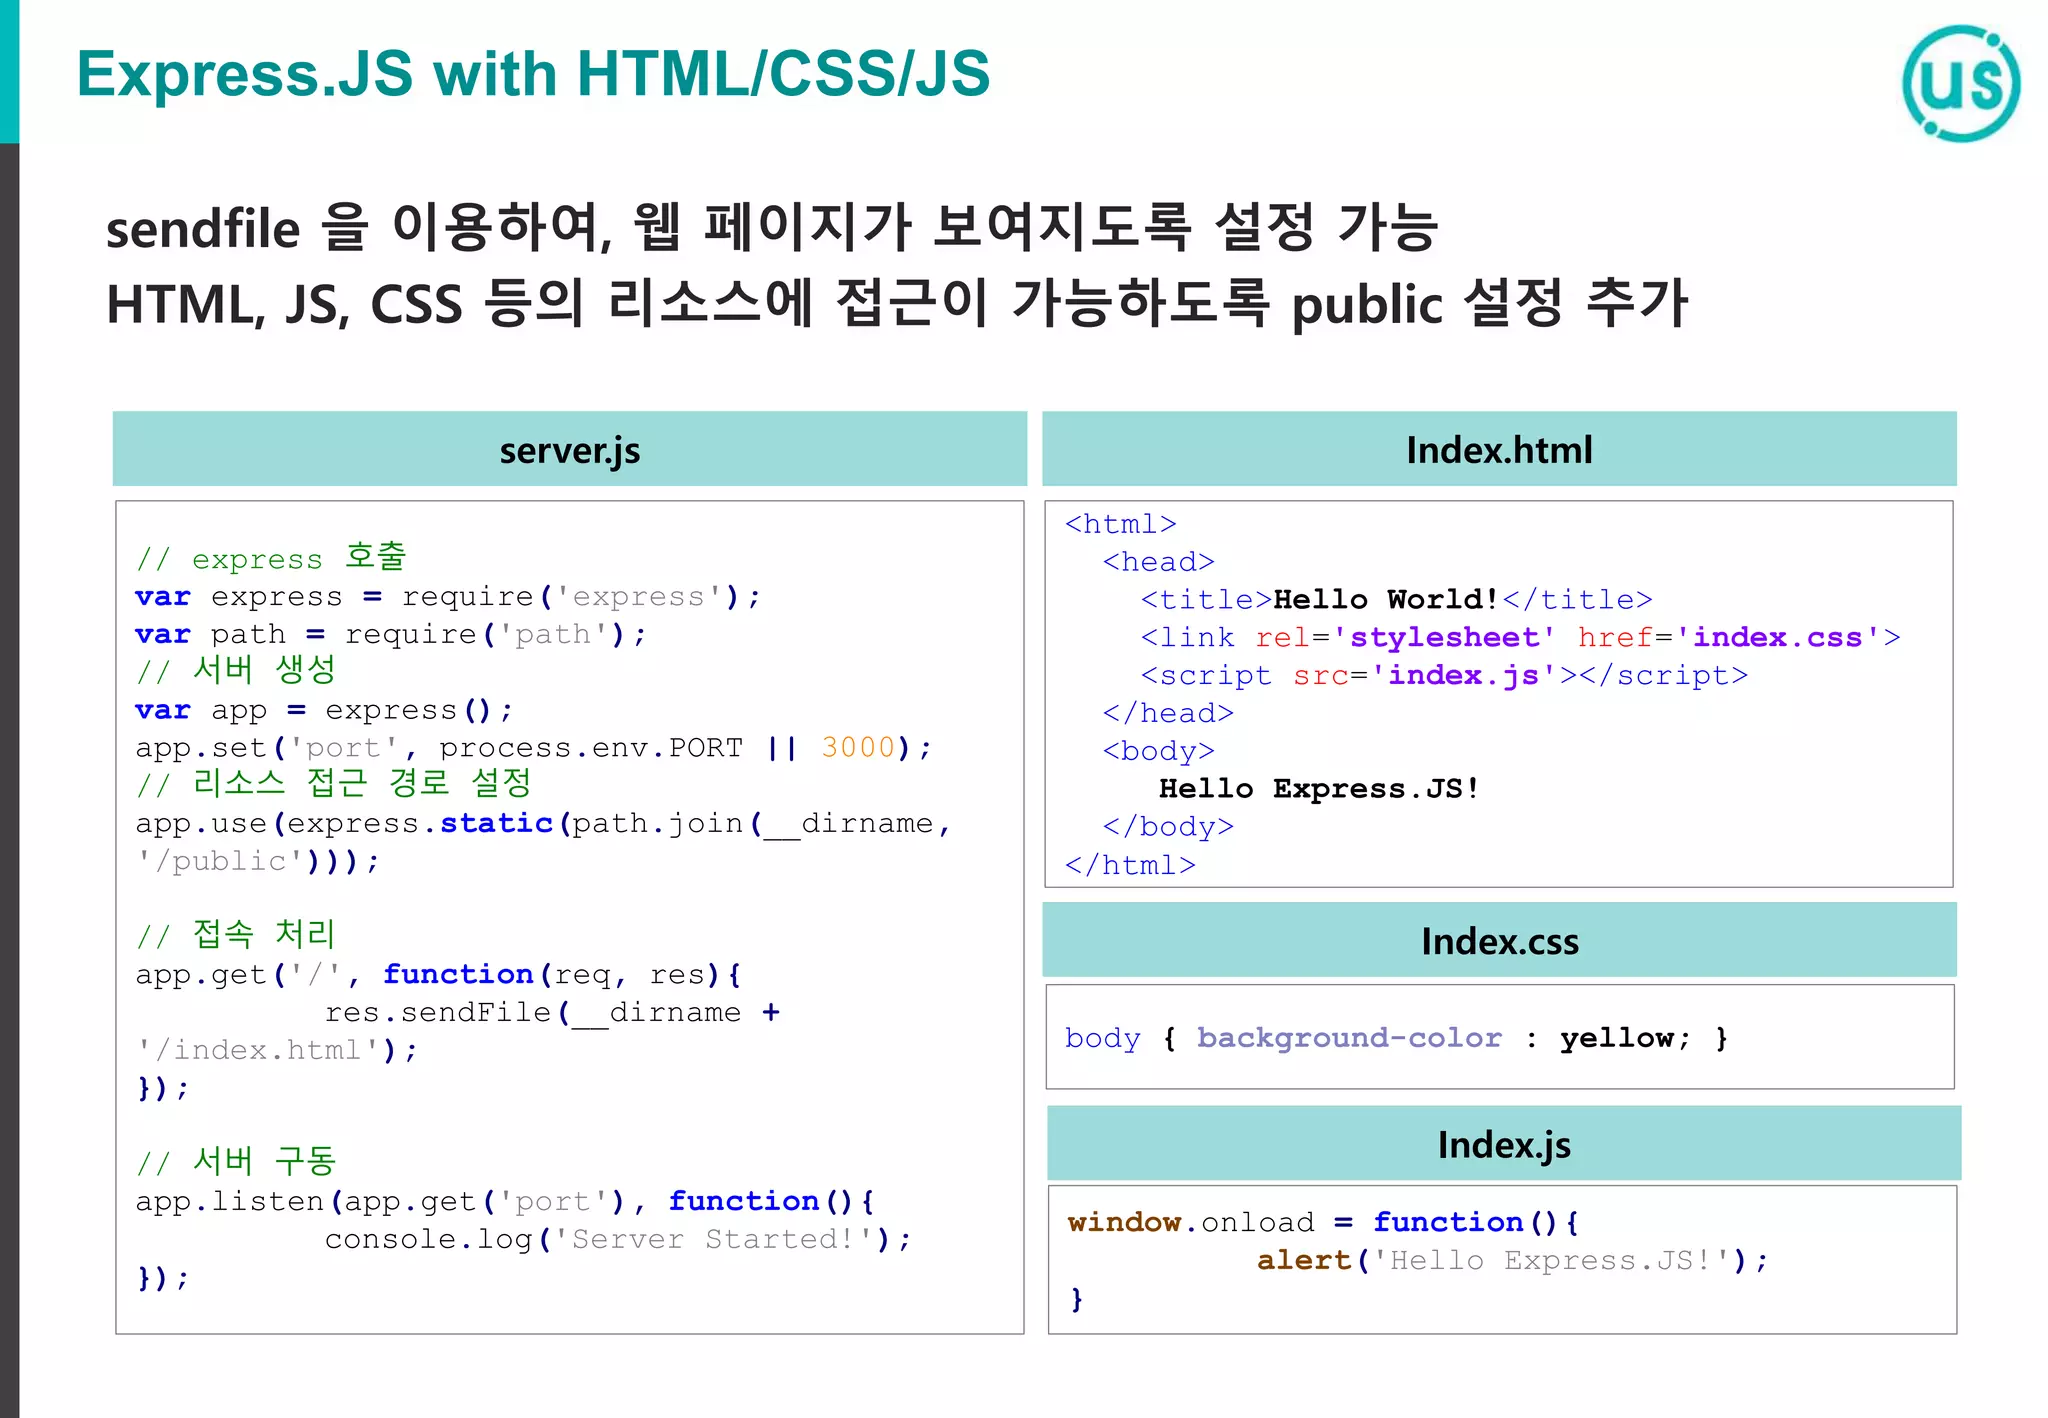Click the window.onload = function(){ line
2048x1418 pixels.
[1322, 1222]
